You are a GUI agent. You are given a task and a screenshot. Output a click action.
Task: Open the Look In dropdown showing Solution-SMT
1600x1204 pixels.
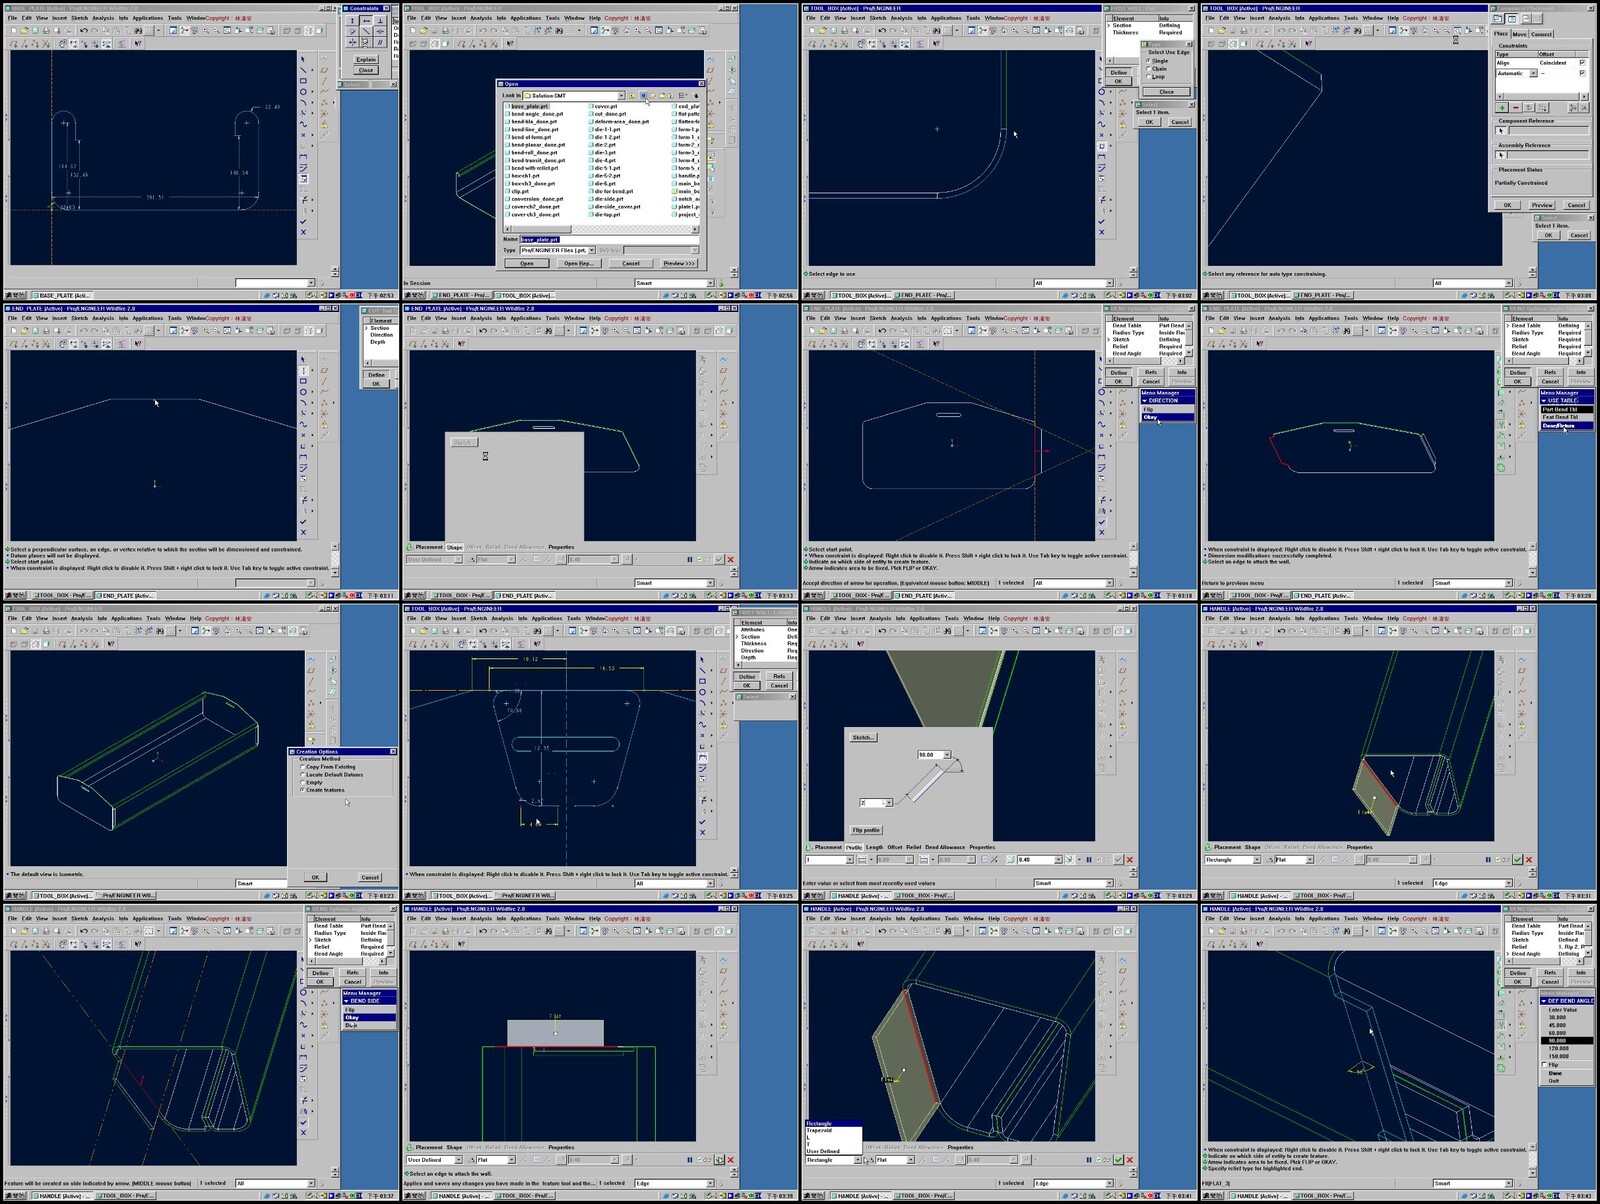point(620,96)
